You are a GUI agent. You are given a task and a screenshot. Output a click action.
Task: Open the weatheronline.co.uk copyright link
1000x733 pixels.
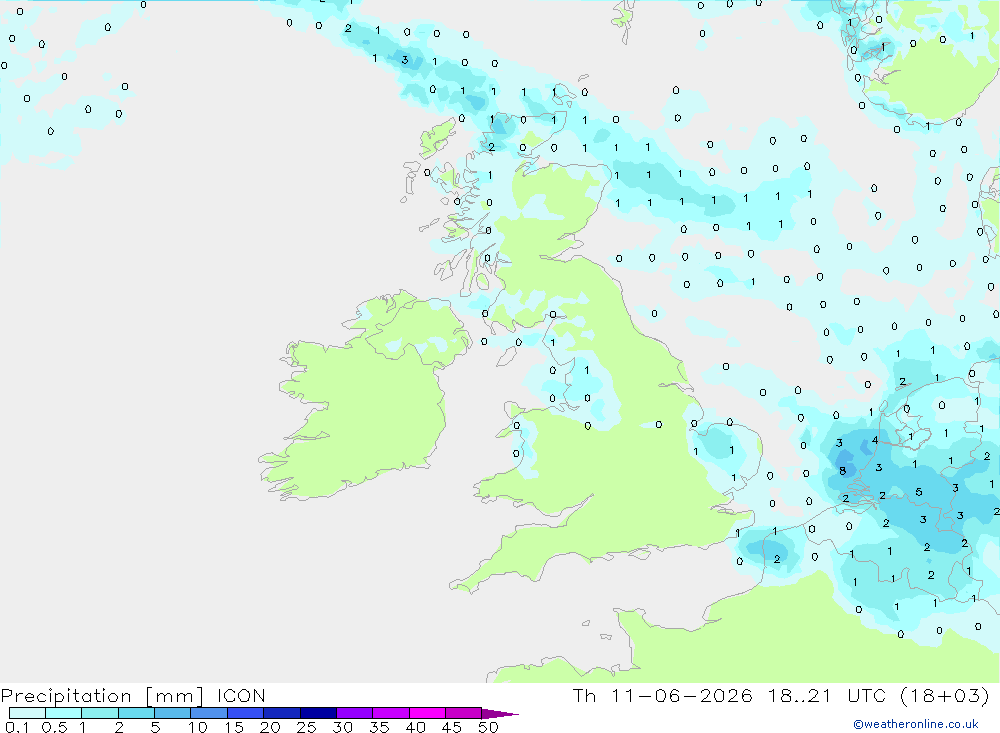point(916,724)
